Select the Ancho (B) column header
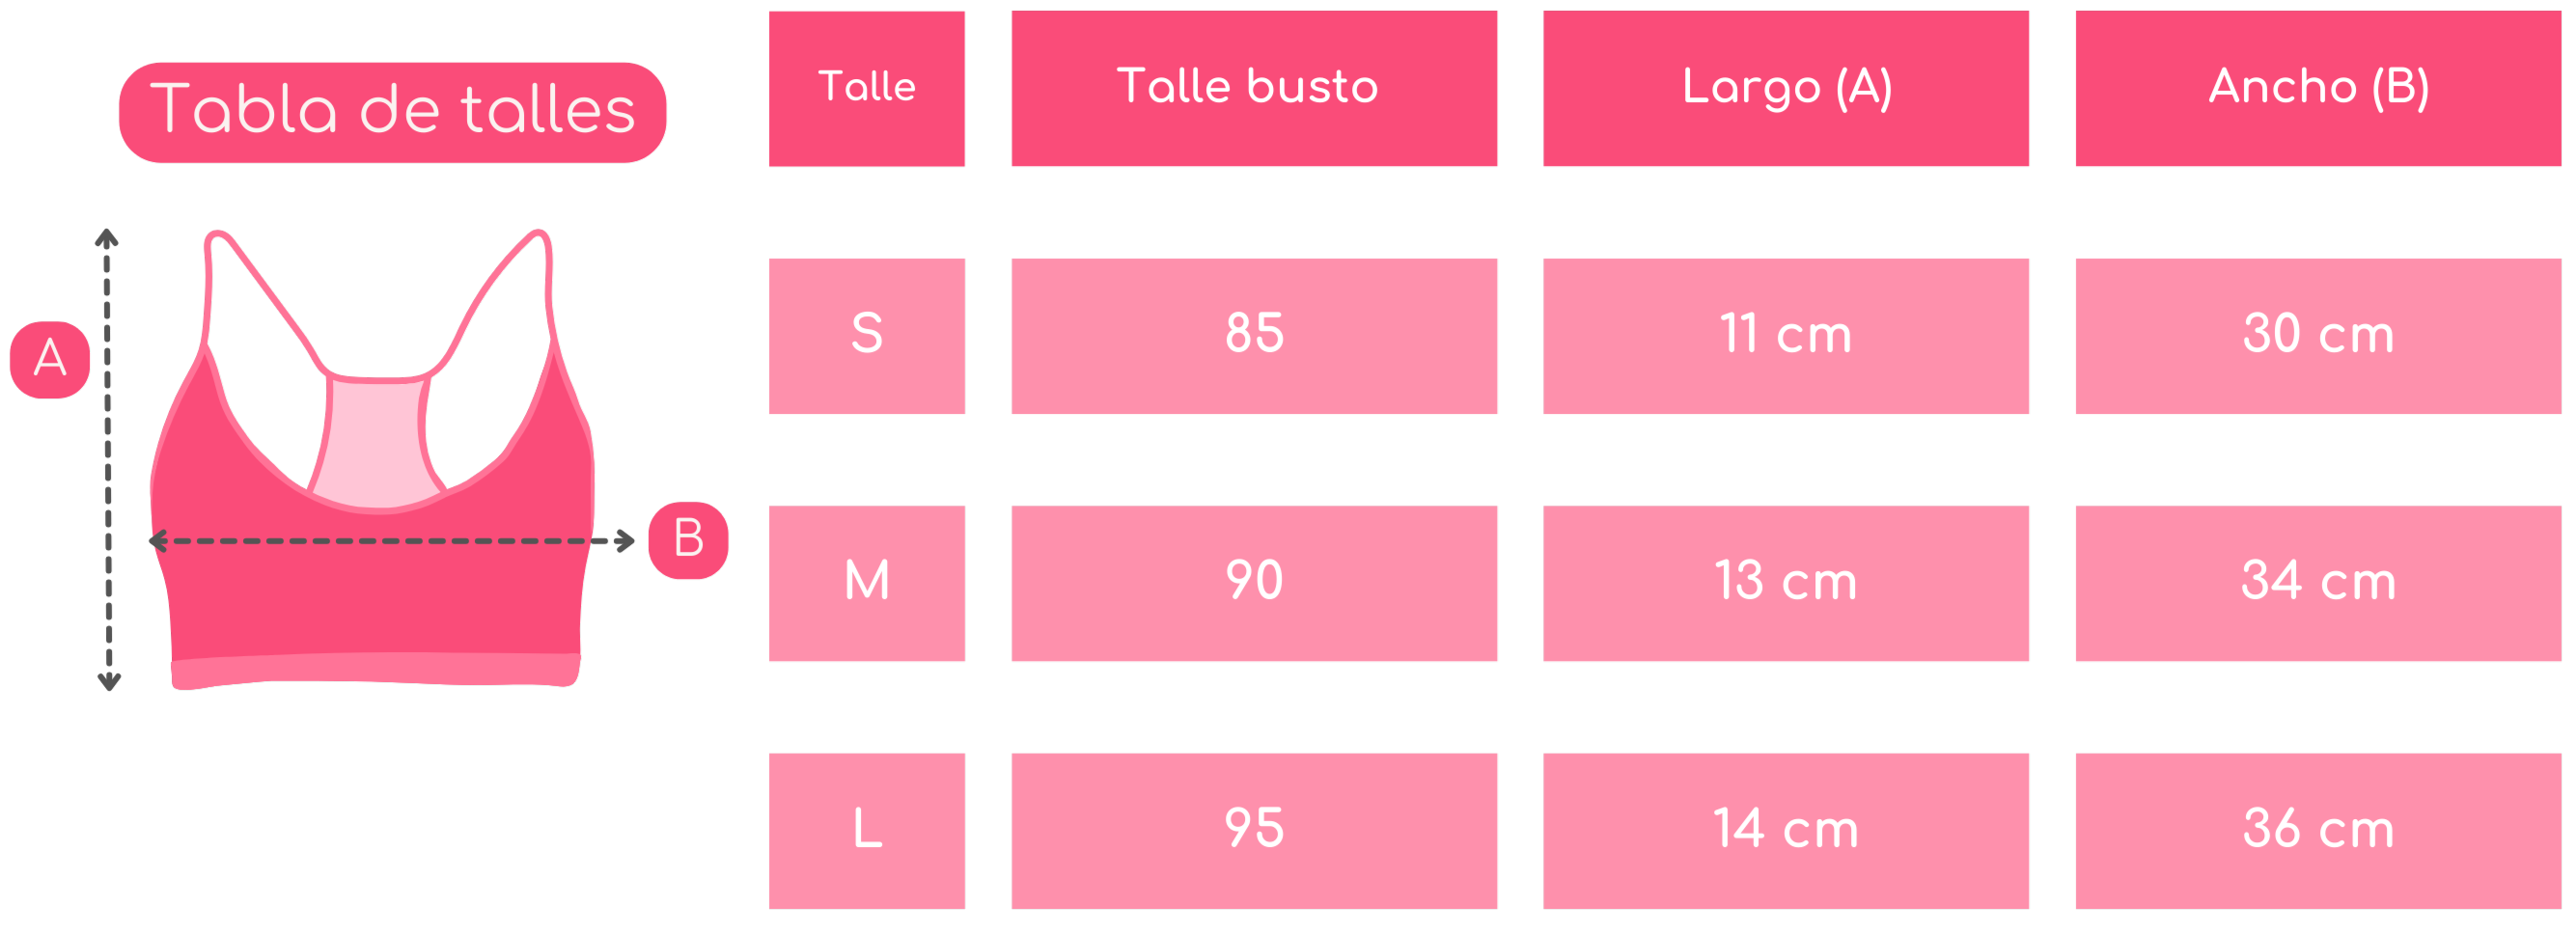 (2318, 88)
